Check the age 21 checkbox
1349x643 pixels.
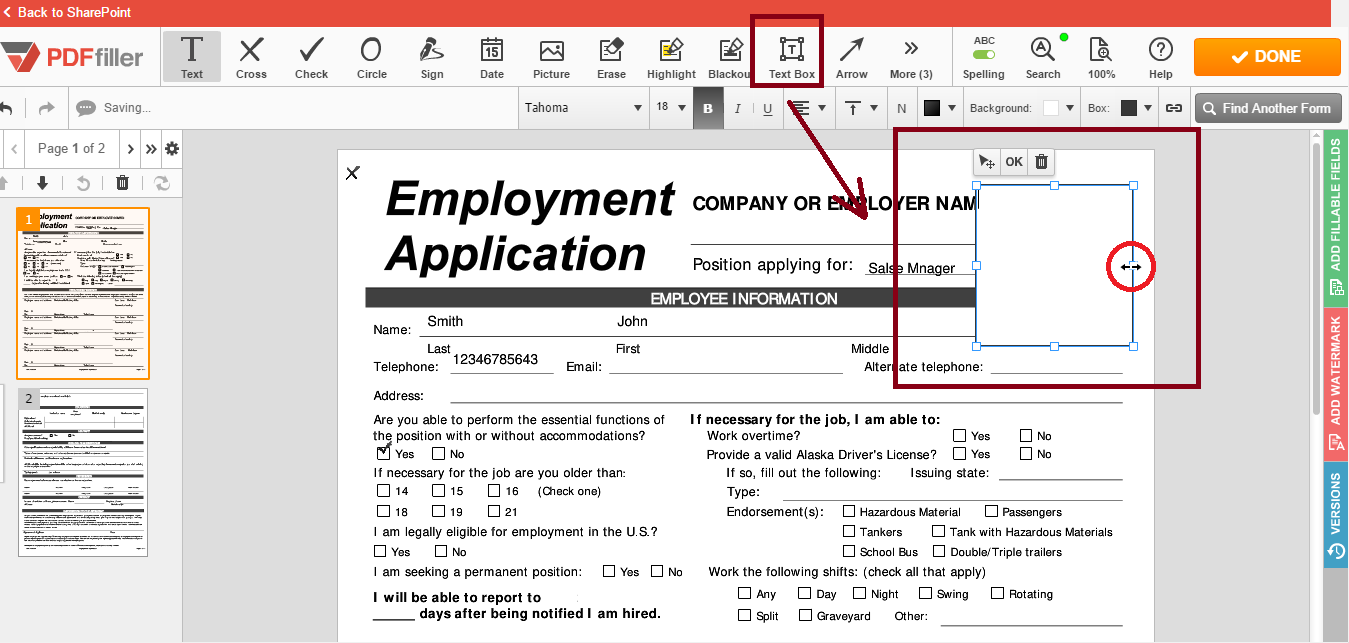click(x=494, y=511)
